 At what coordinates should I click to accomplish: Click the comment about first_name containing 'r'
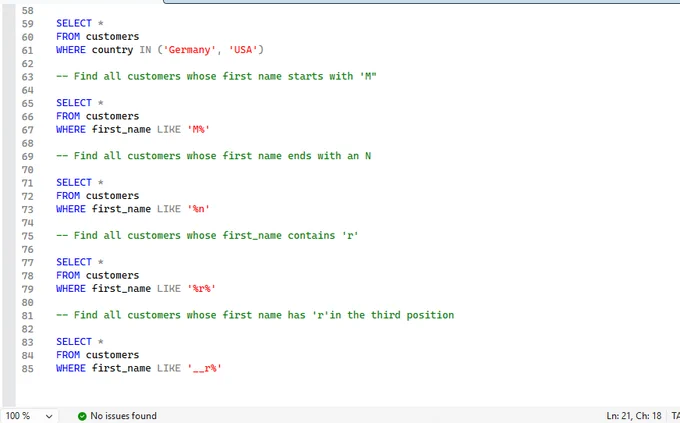207,236
